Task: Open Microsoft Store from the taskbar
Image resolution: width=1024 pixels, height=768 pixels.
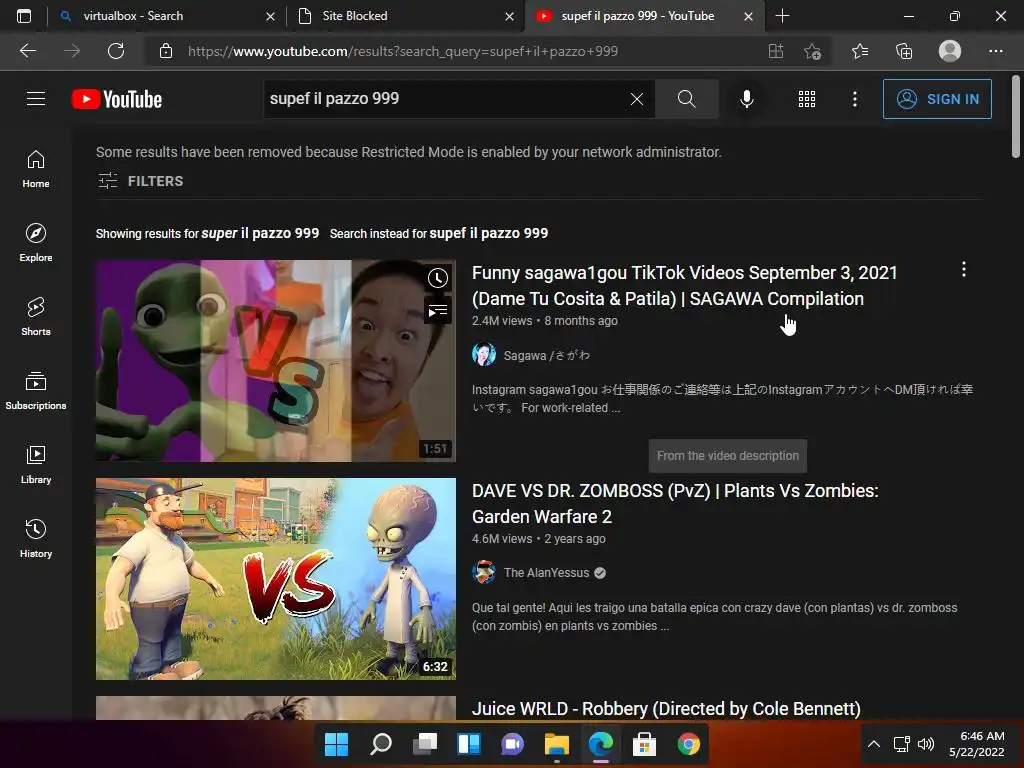Action: 644,744
